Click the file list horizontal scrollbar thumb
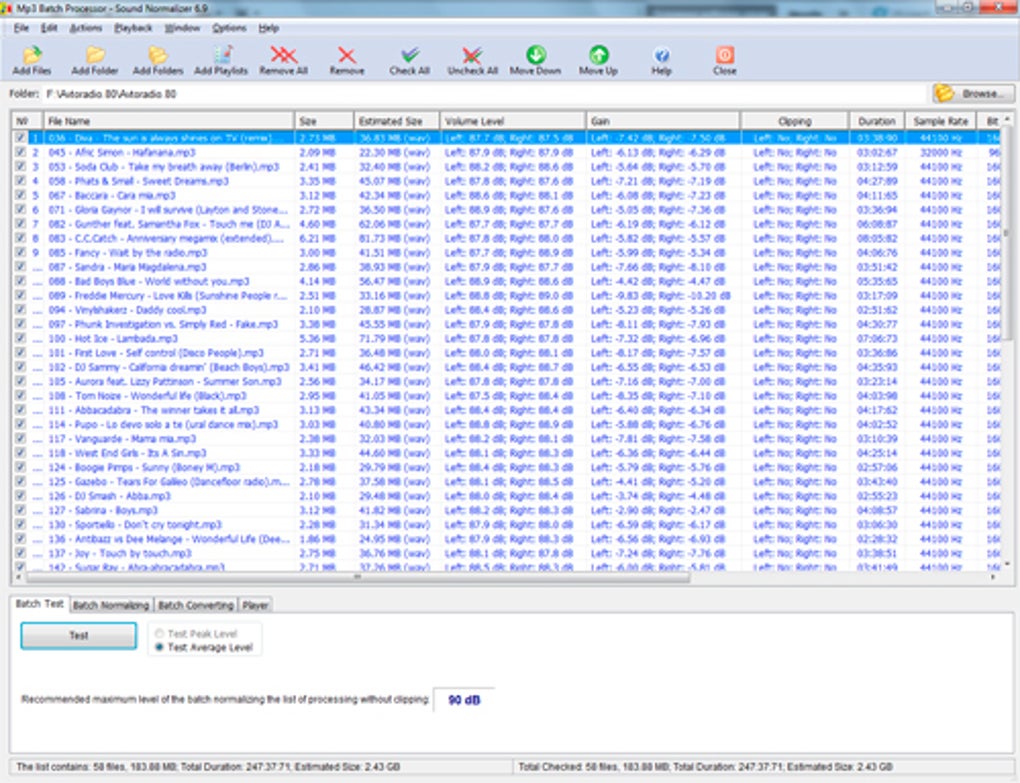 [x=356, y=577]
